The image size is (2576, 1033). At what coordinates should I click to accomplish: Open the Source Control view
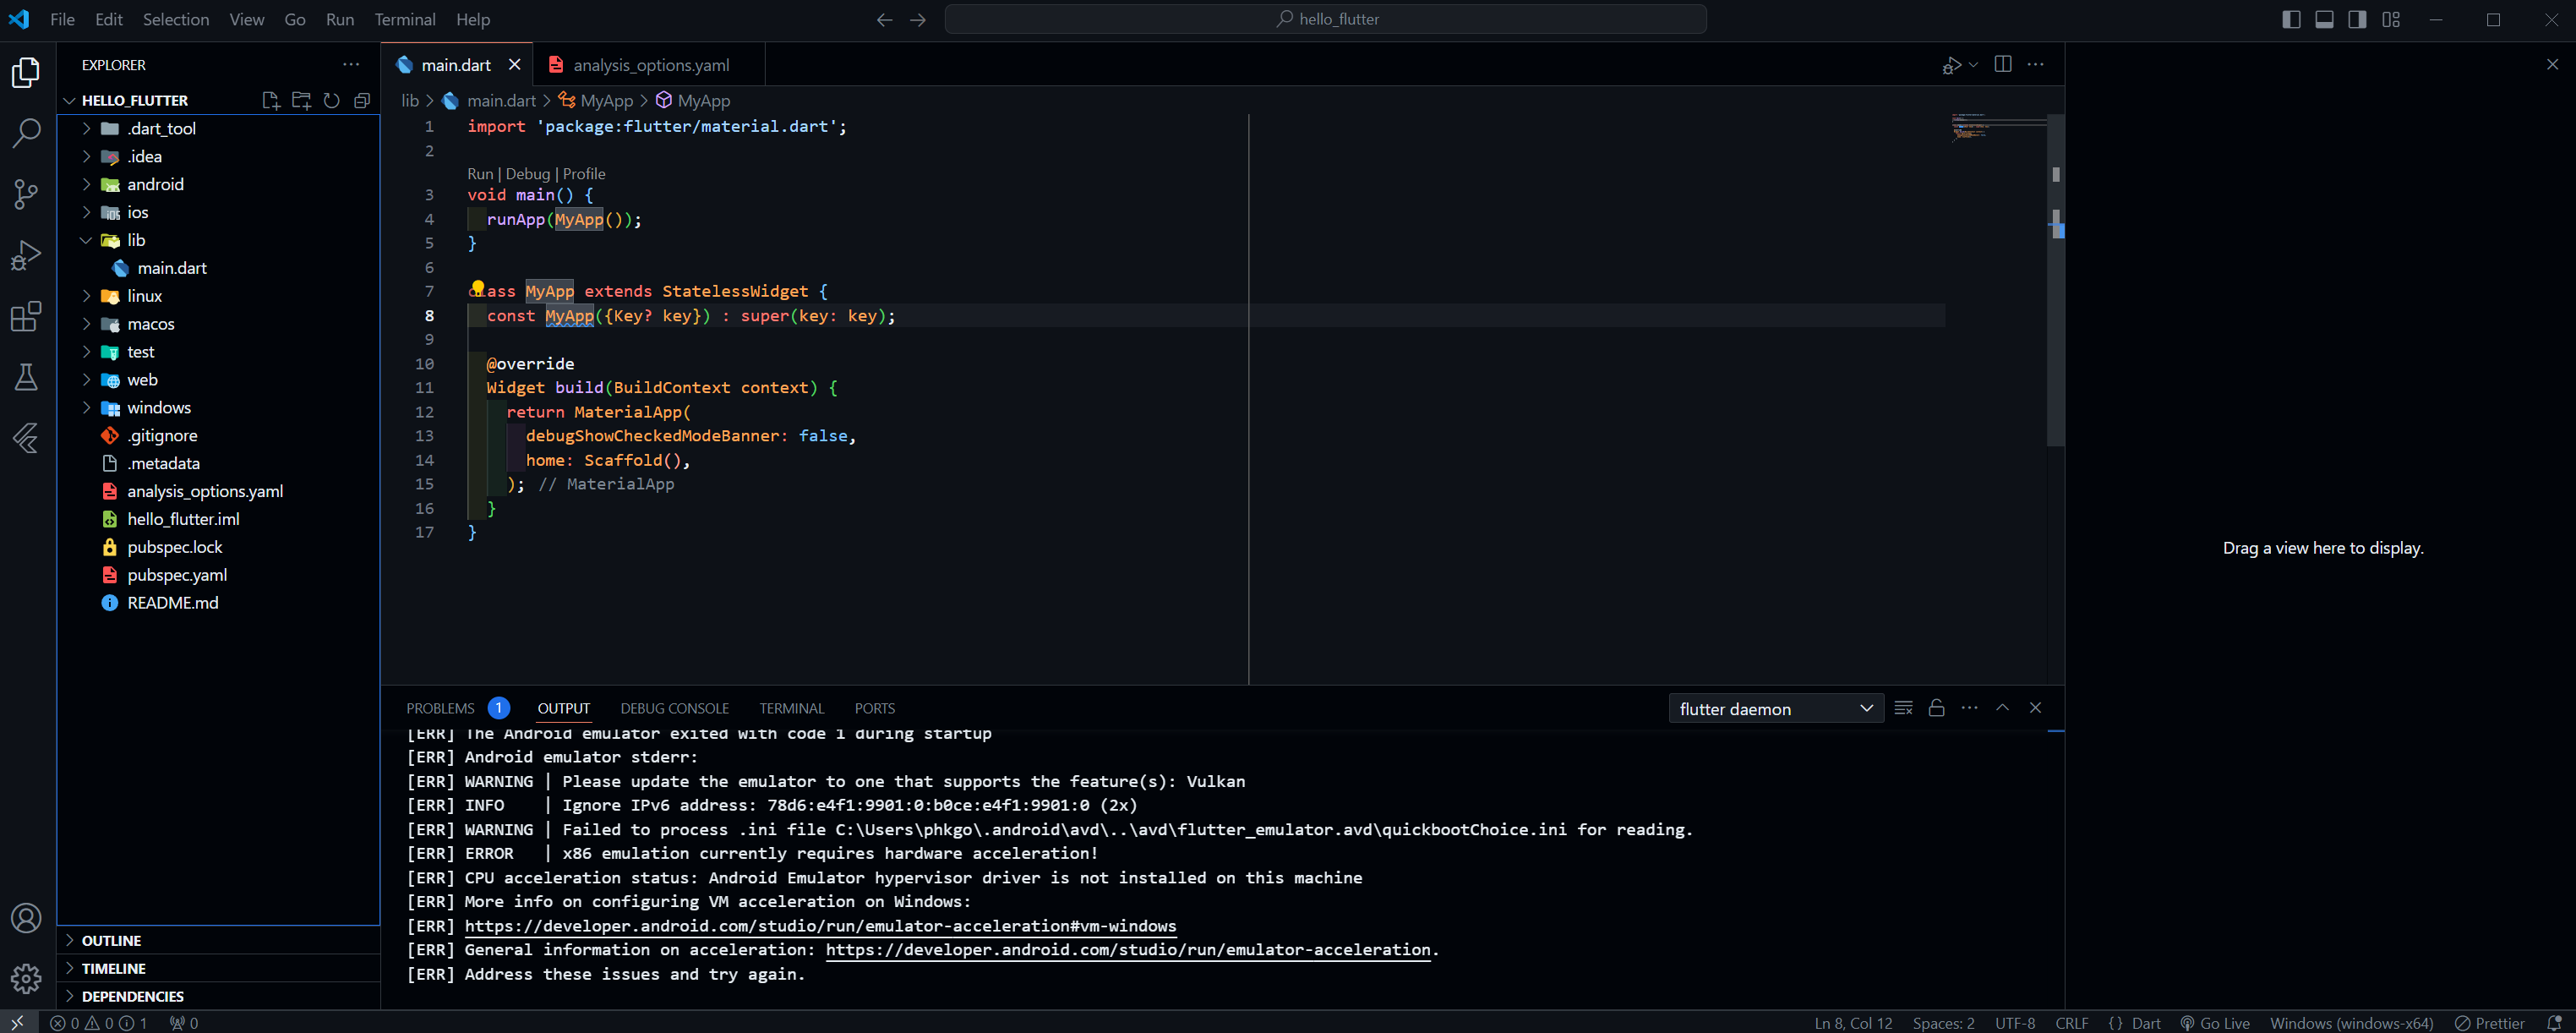click(x=26, y=194)
